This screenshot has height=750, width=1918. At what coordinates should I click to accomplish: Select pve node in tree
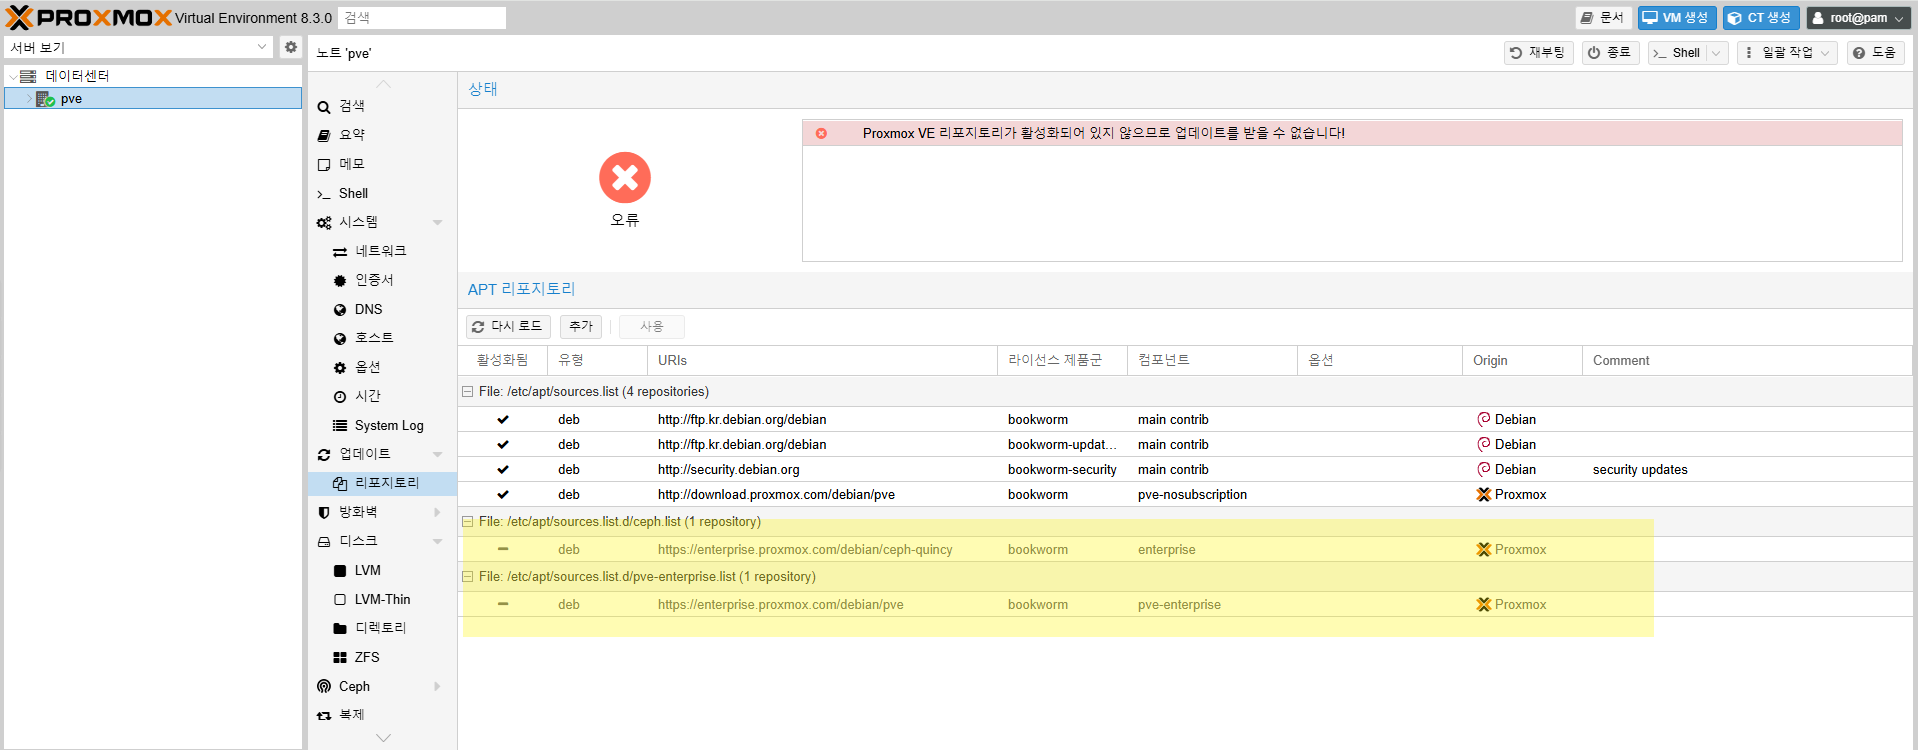[153, 99]
